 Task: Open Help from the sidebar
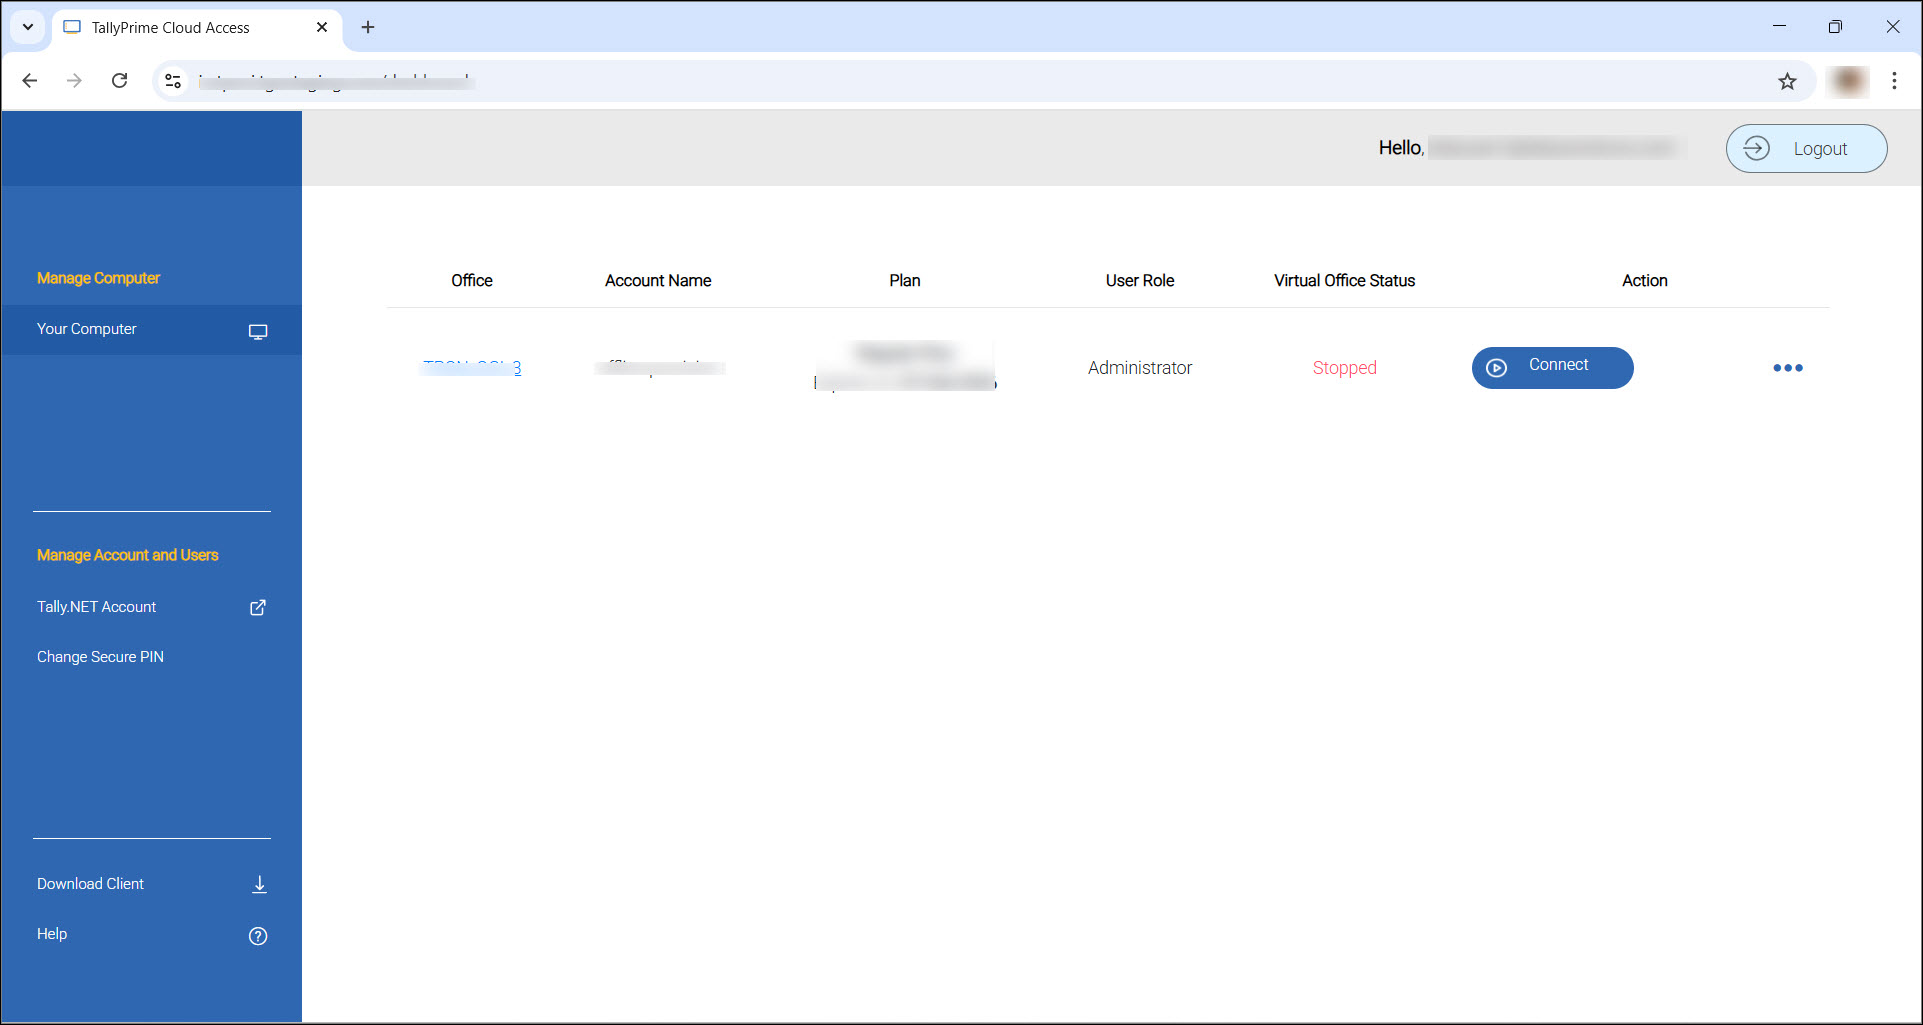[52, 934]
